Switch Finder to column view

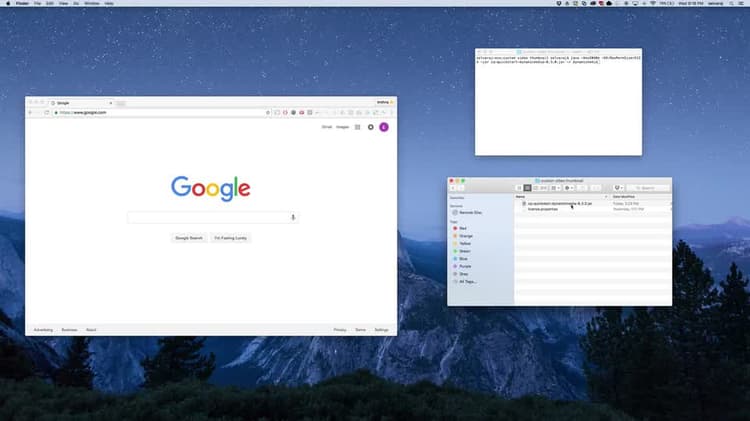(536, 188)
